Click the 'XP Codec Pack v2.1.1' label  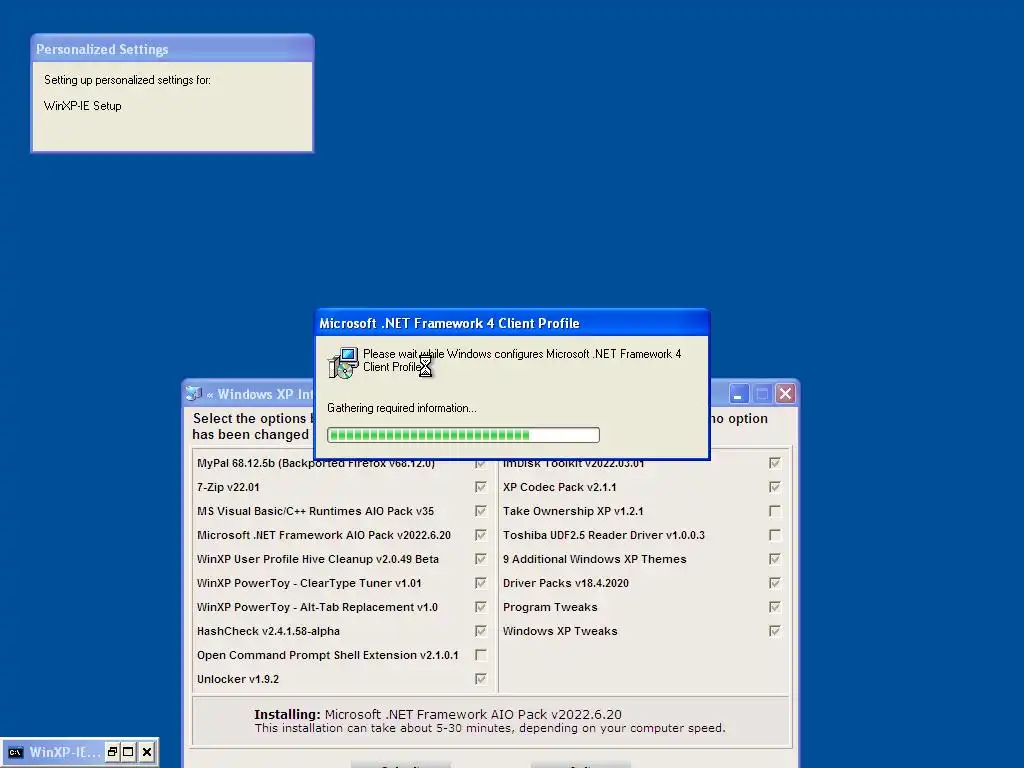tap(560, 487)
